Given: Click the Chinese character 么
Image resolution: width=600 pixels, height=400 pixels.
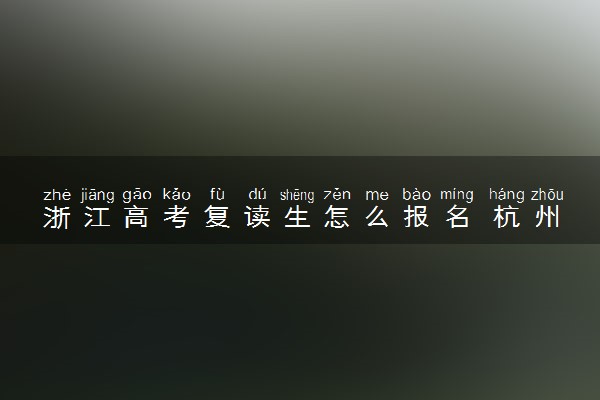Looking at the screenshot, I should point(377,217).
